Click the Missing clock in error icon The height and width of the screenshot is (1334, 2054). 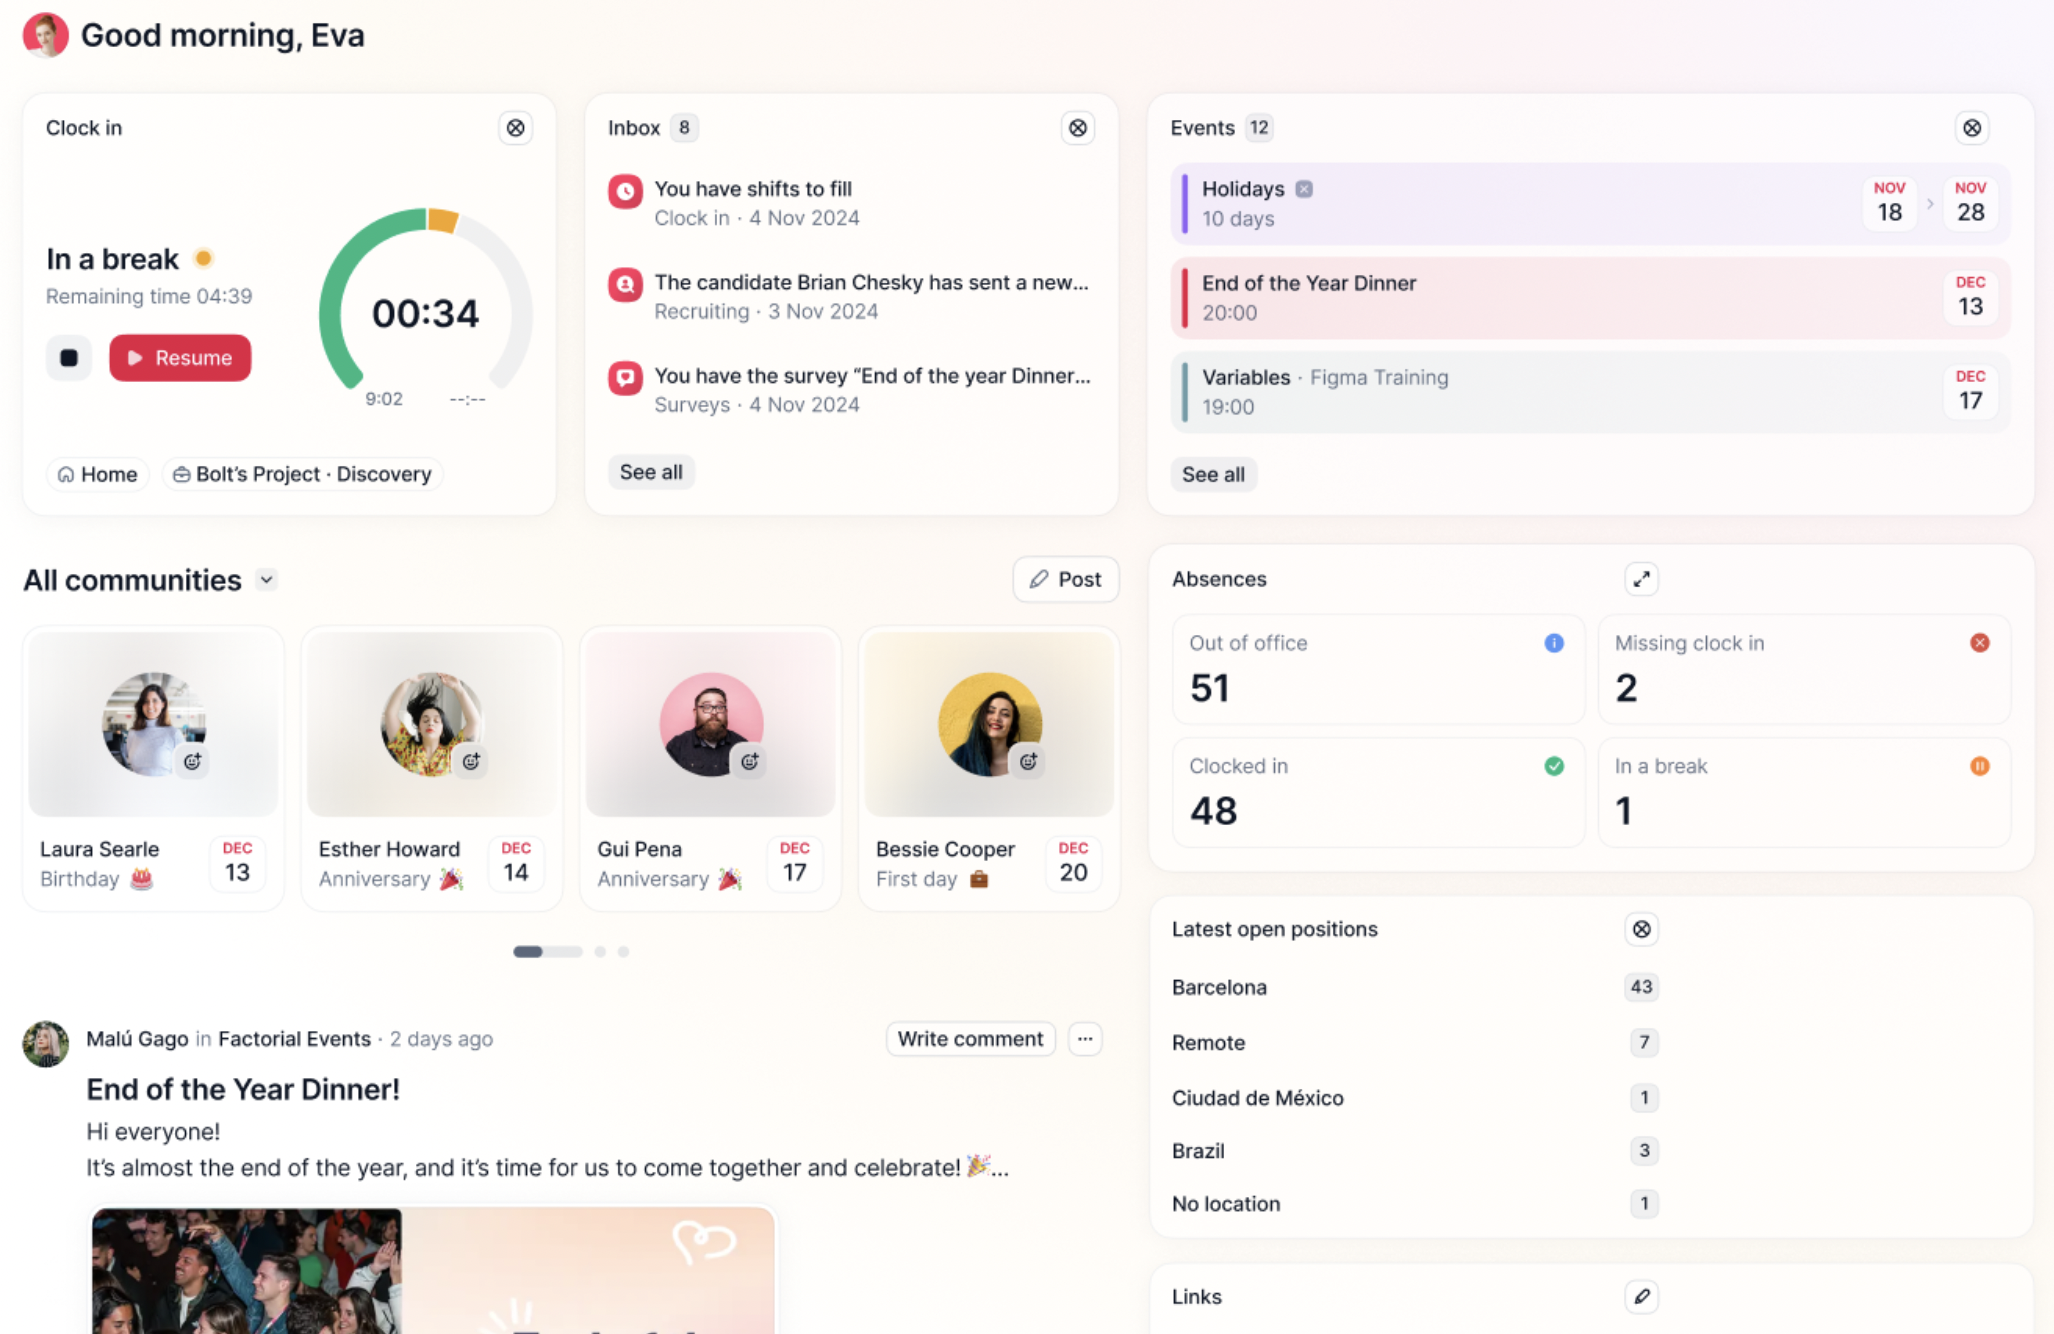click(x=1979, y=643)
